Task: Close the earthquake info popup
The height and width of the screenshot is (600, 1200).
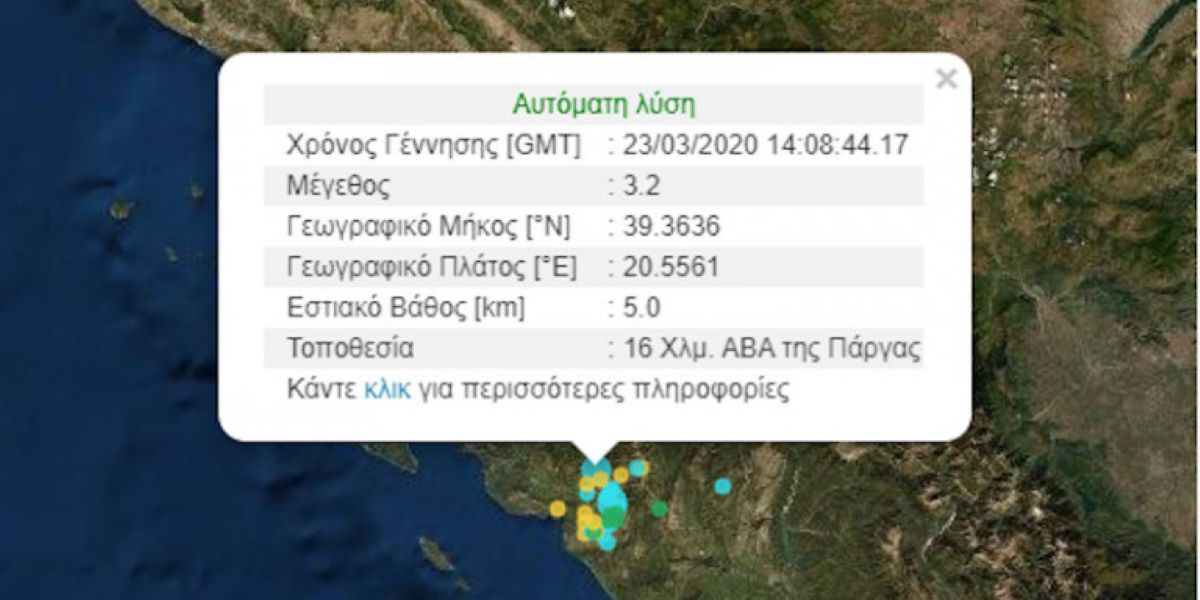Action: tap(945, 79)
